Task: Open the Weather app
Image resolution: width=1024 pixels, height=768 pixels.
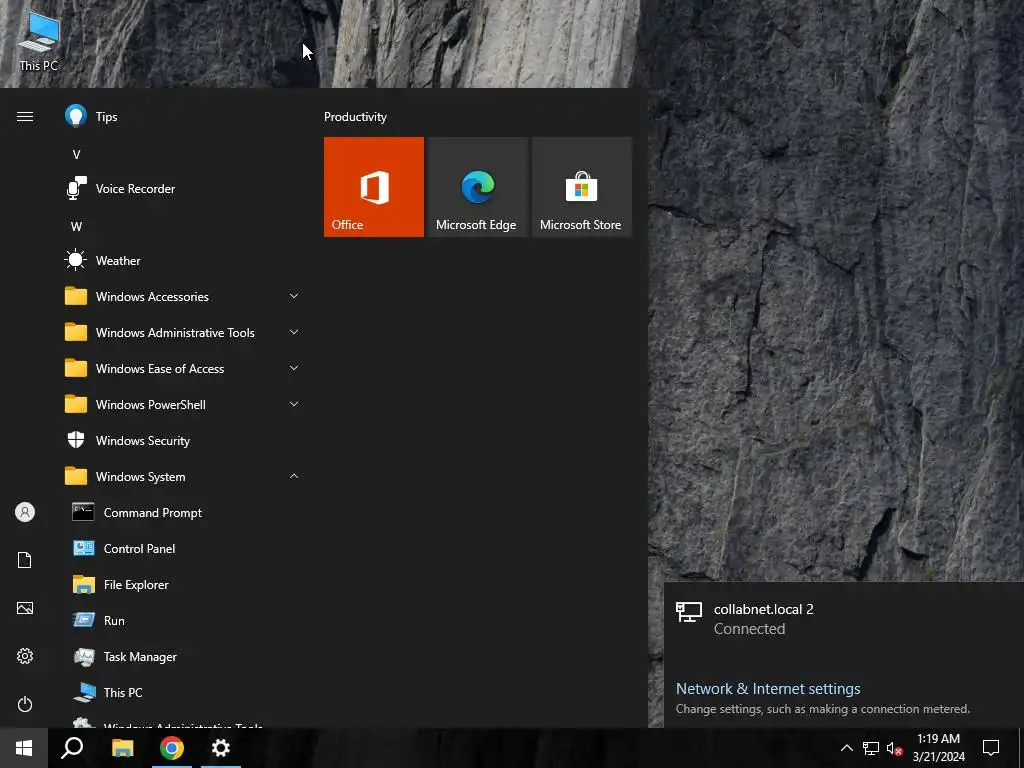Action: [183, 261]
